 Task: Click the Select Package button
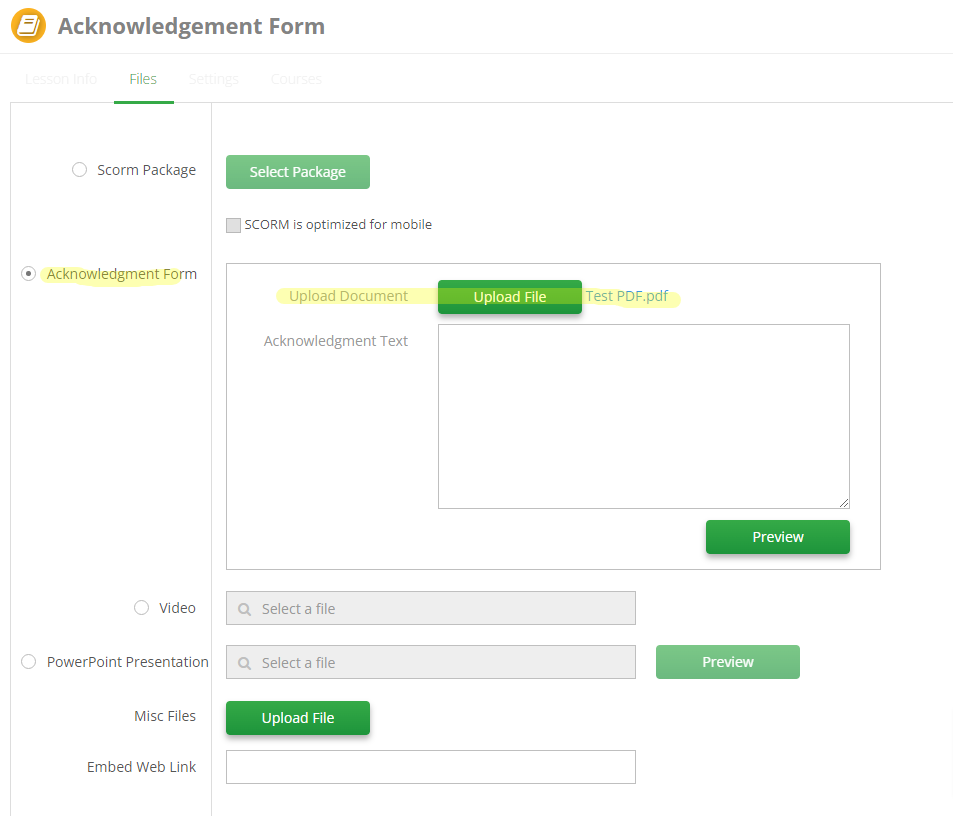tap(297, 171)
